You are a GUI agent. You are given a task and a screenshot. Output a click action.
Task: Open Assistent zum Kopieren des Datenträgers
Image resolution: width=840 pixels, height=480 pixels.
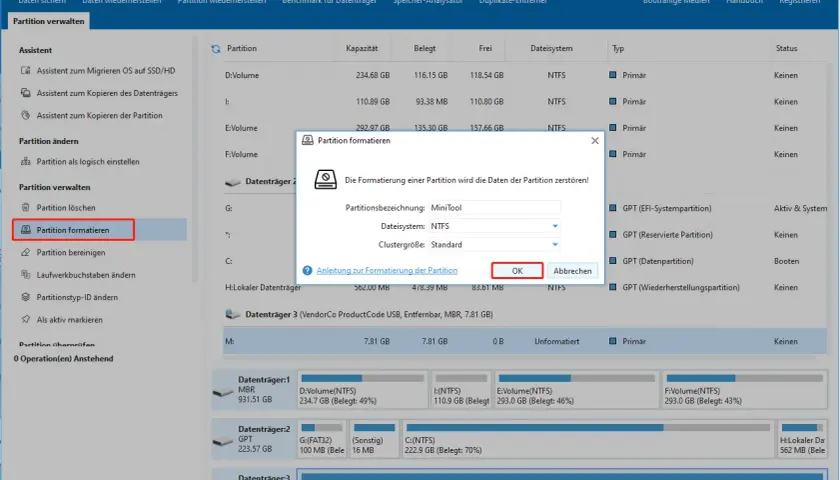(x=107, y=93)
